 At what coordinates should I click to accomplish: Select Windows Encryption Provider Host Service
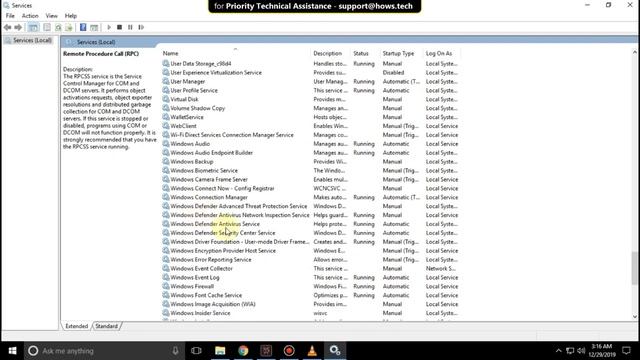(x=310, y=251)
